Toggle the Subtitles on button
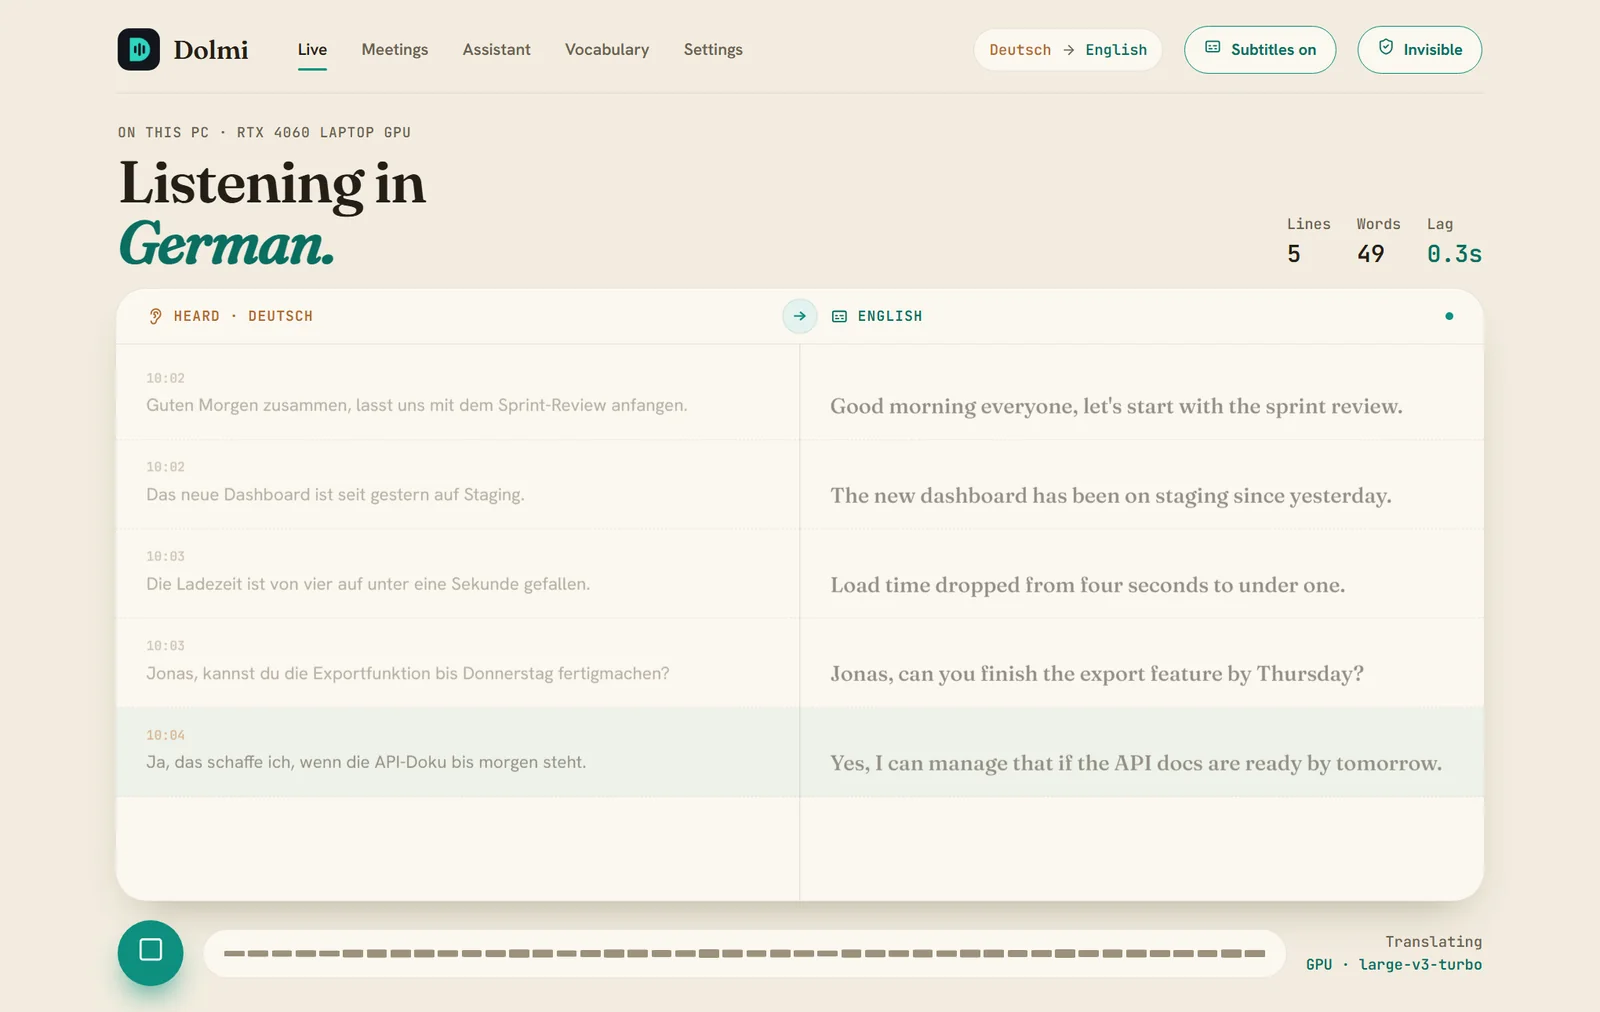The width and height of the screenshot is (1600, 1012). point(1260,50)
